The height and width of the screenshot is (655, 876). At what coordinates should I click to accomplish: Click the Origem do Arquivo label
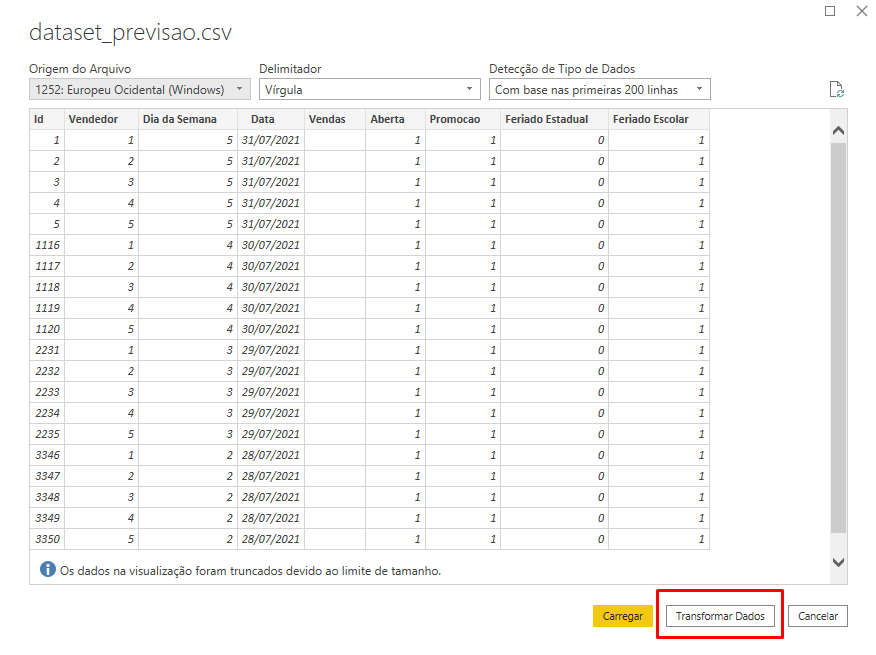pyautogui.click(x=80, y=69)
